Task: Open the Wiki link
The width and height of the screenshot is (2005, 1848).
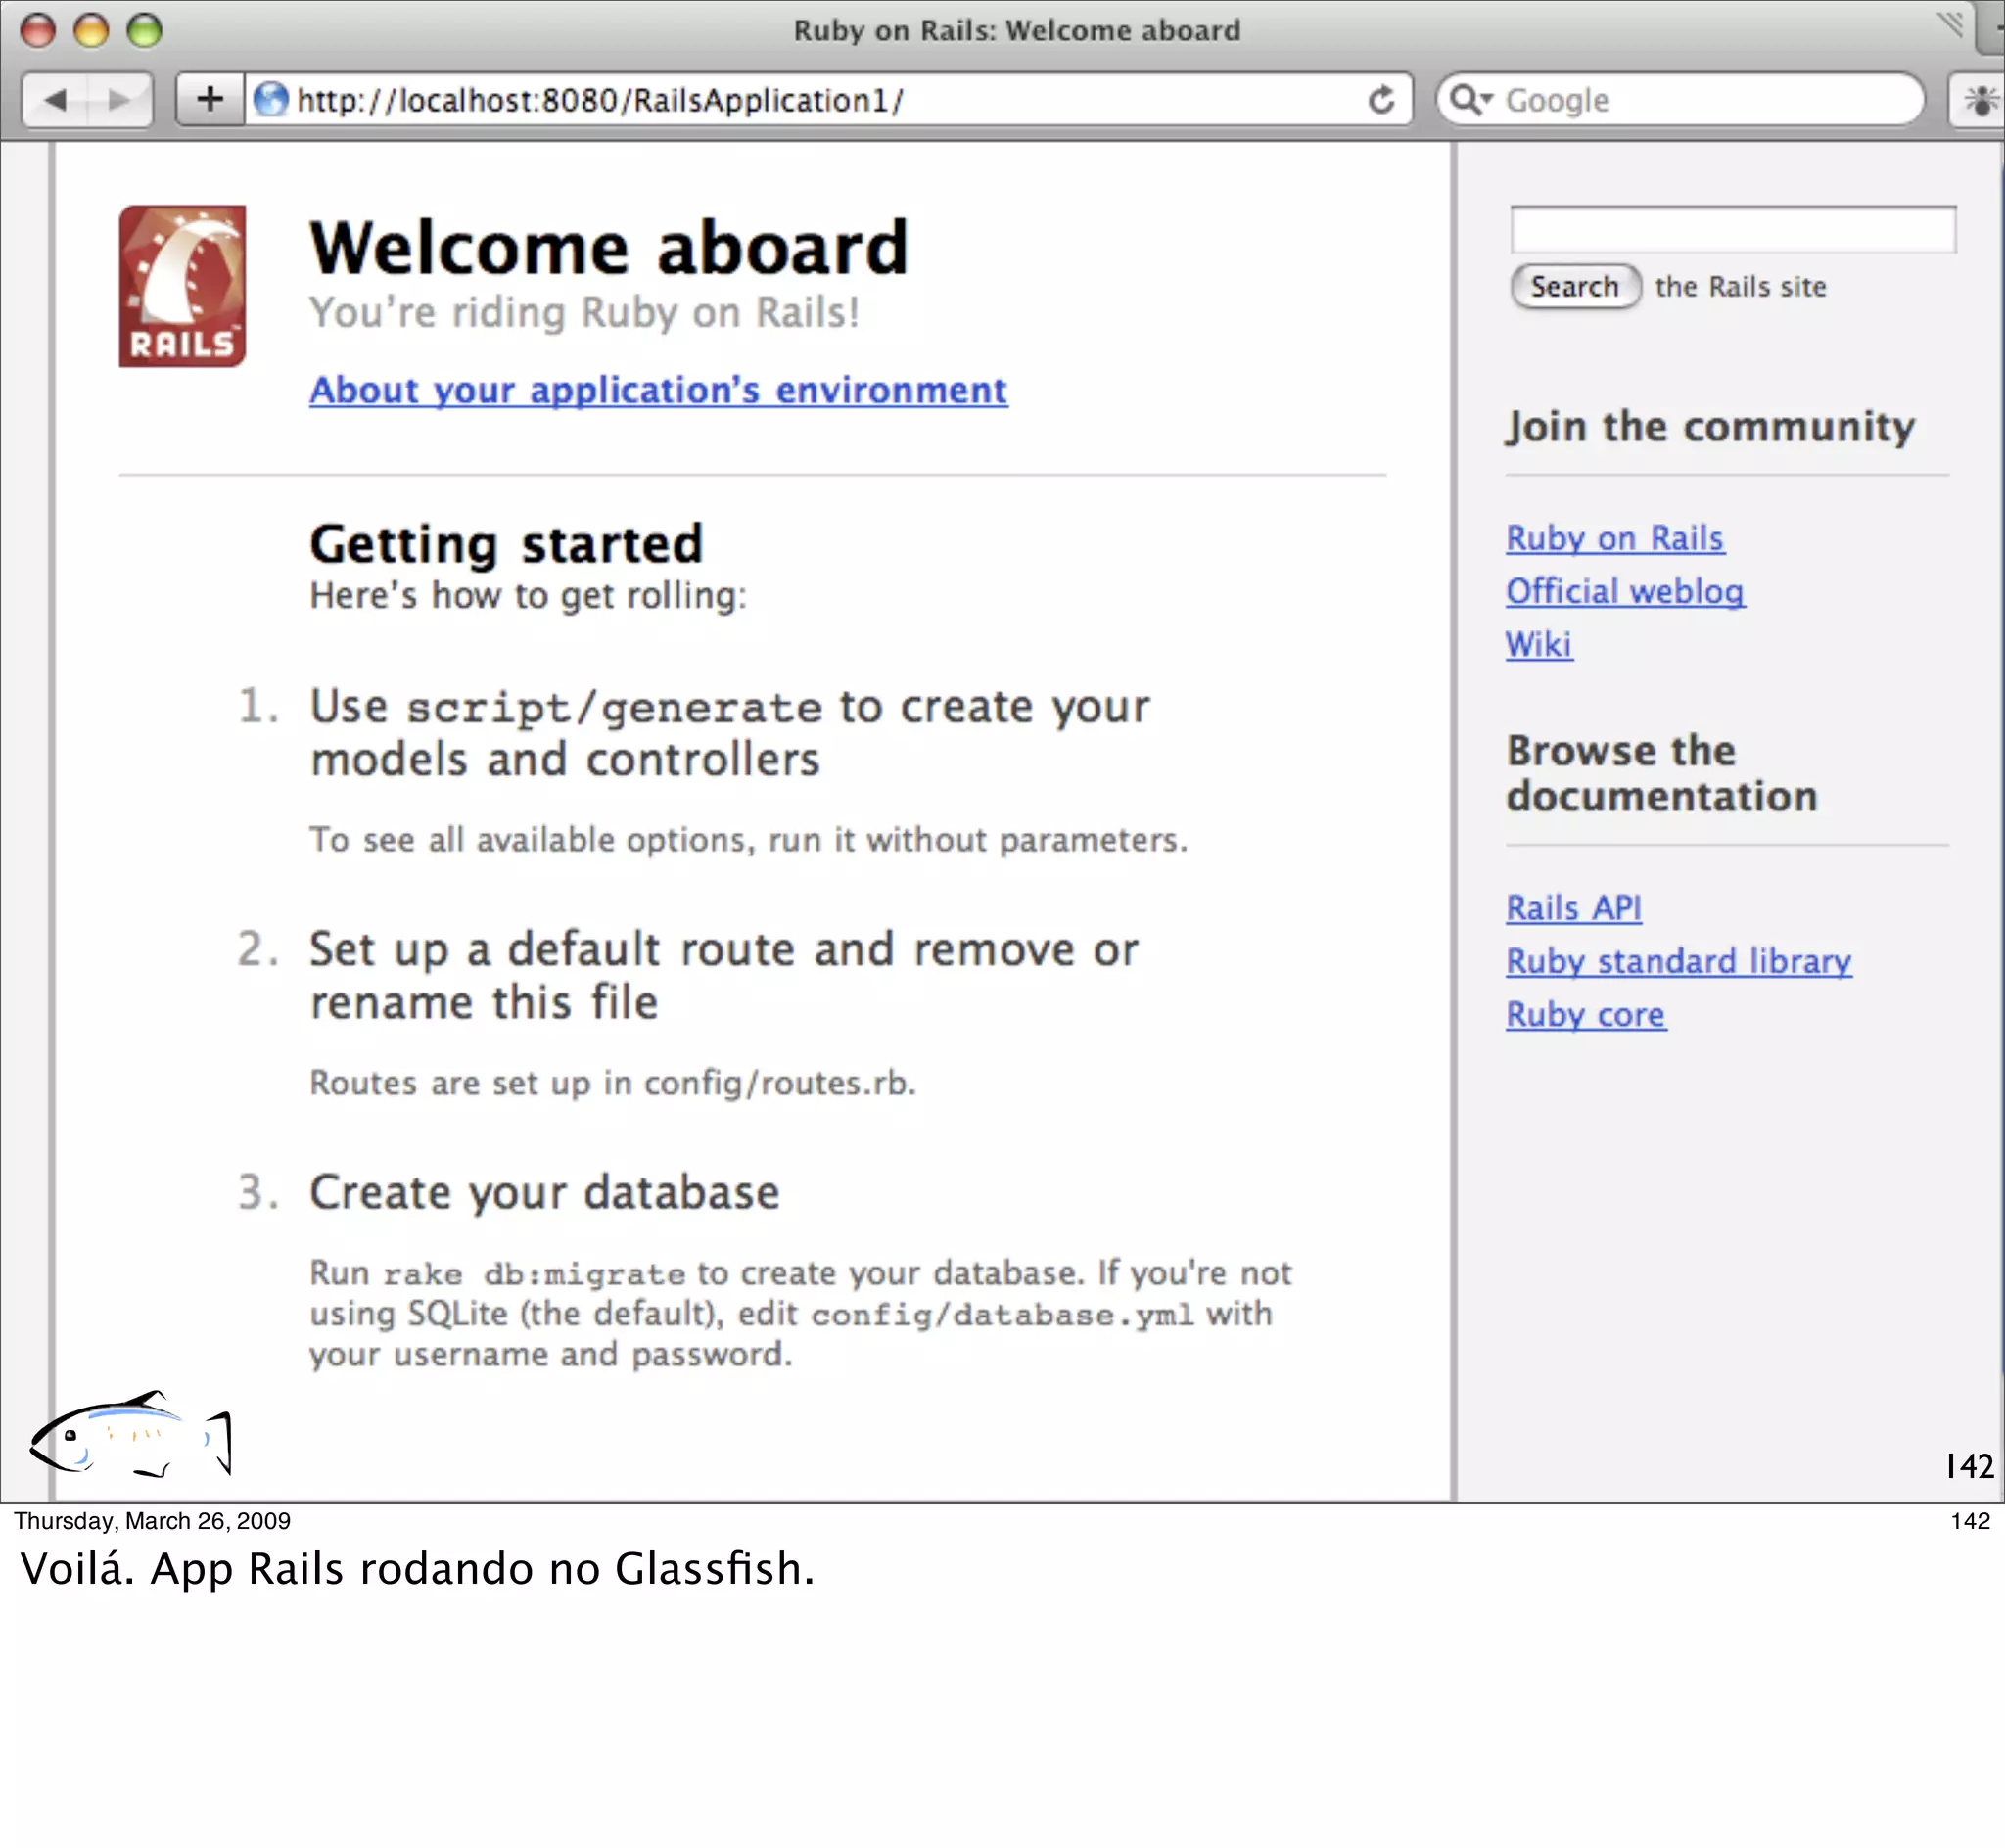Action: point(1538,644)
